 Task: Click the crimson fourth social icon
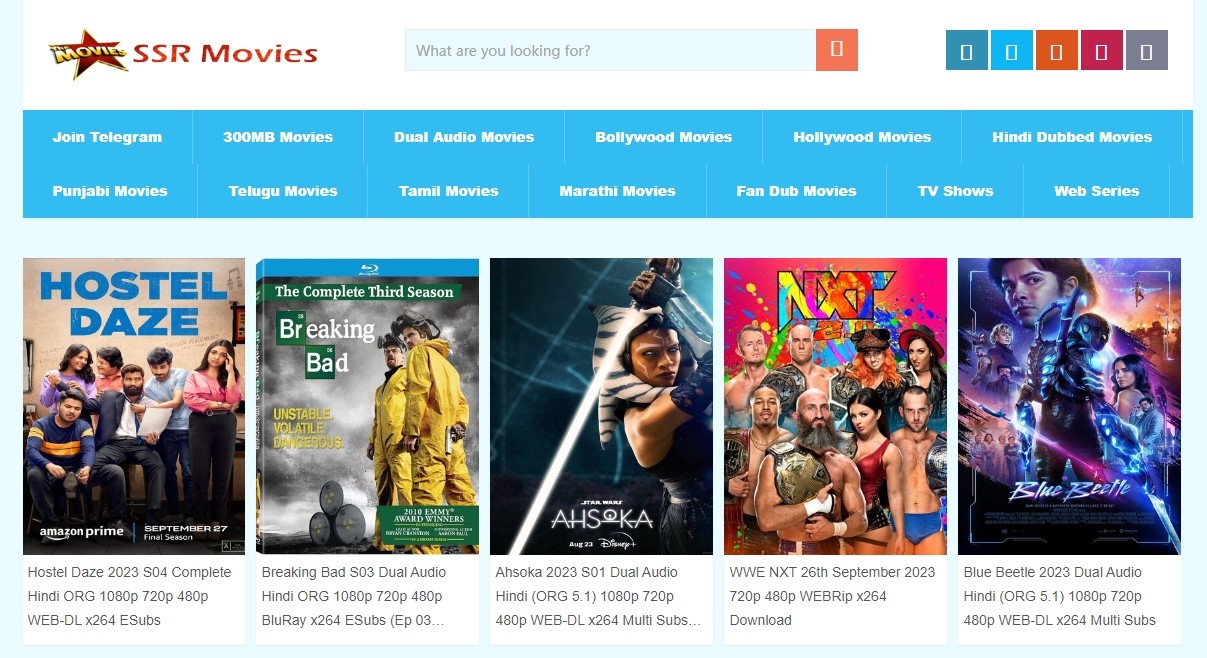(1102, 50)
